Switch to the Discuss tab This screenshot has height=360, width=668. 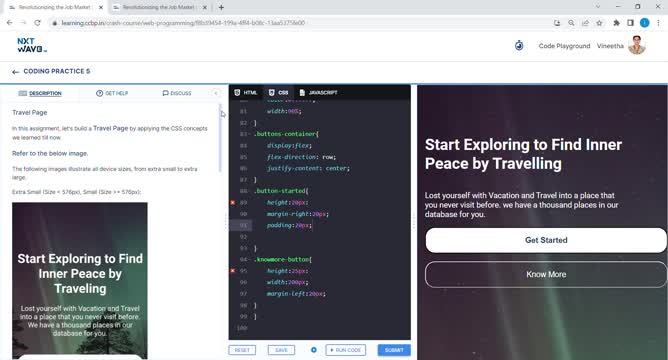pos(177,93)
